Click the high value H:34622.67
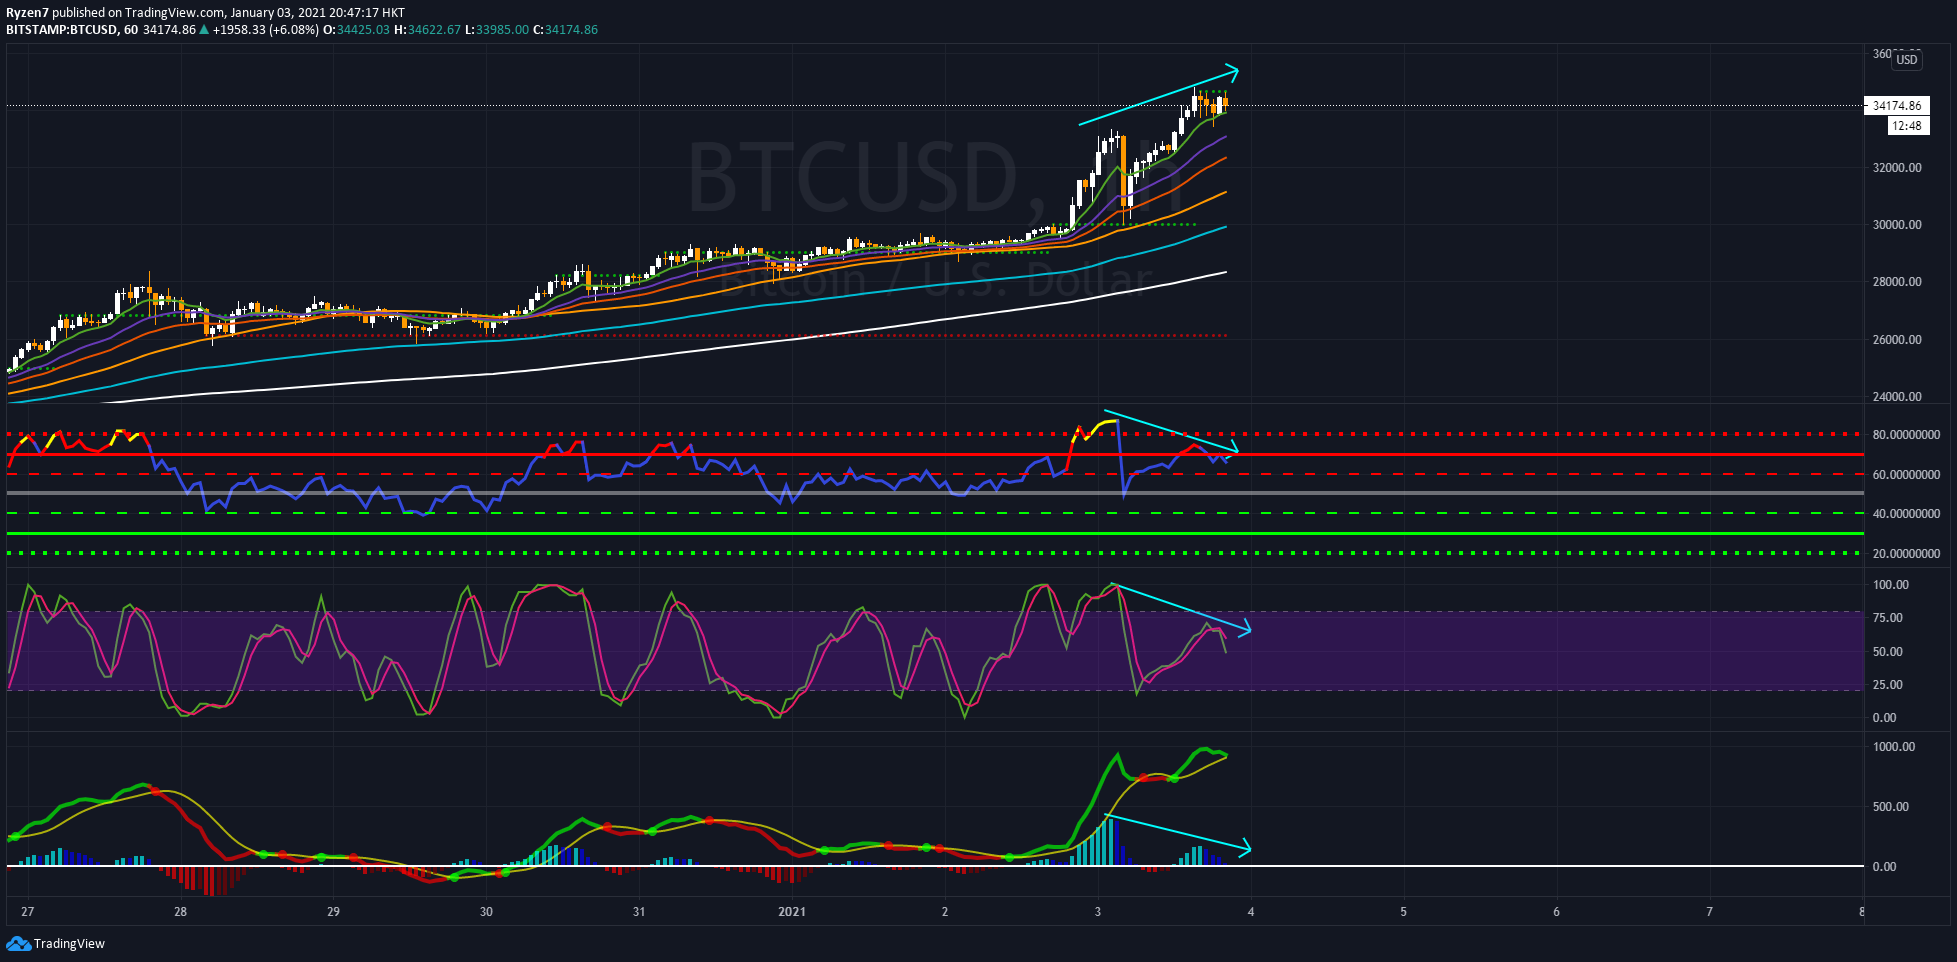1957x962 pixels. tap(427, 30)
